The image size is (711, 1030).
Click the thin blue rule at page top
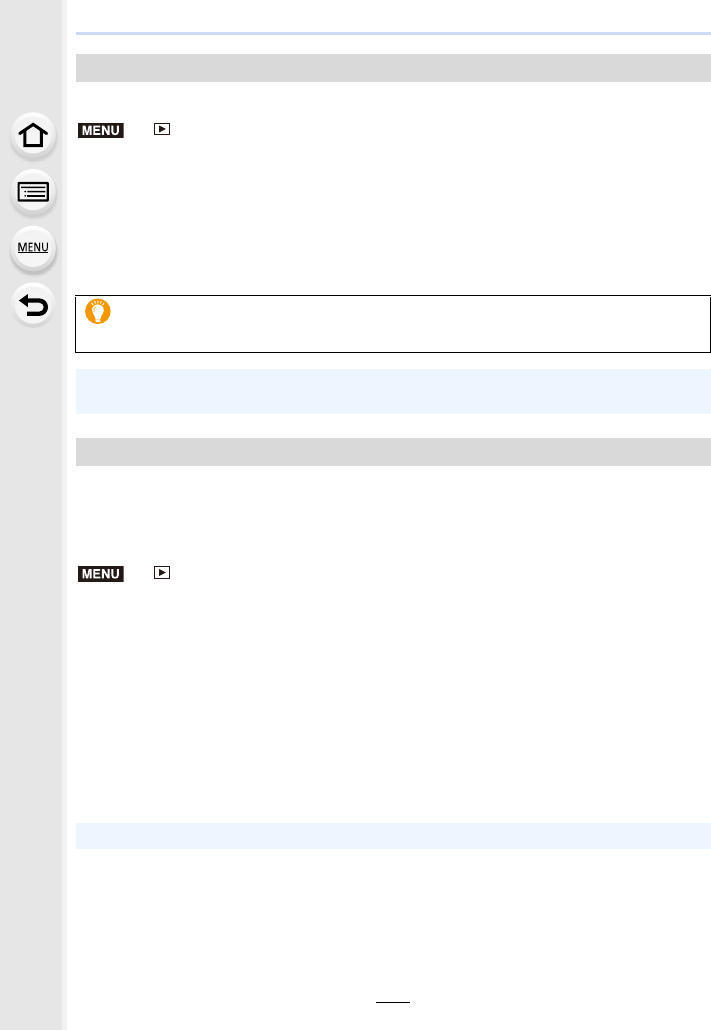tap(393, 33)
